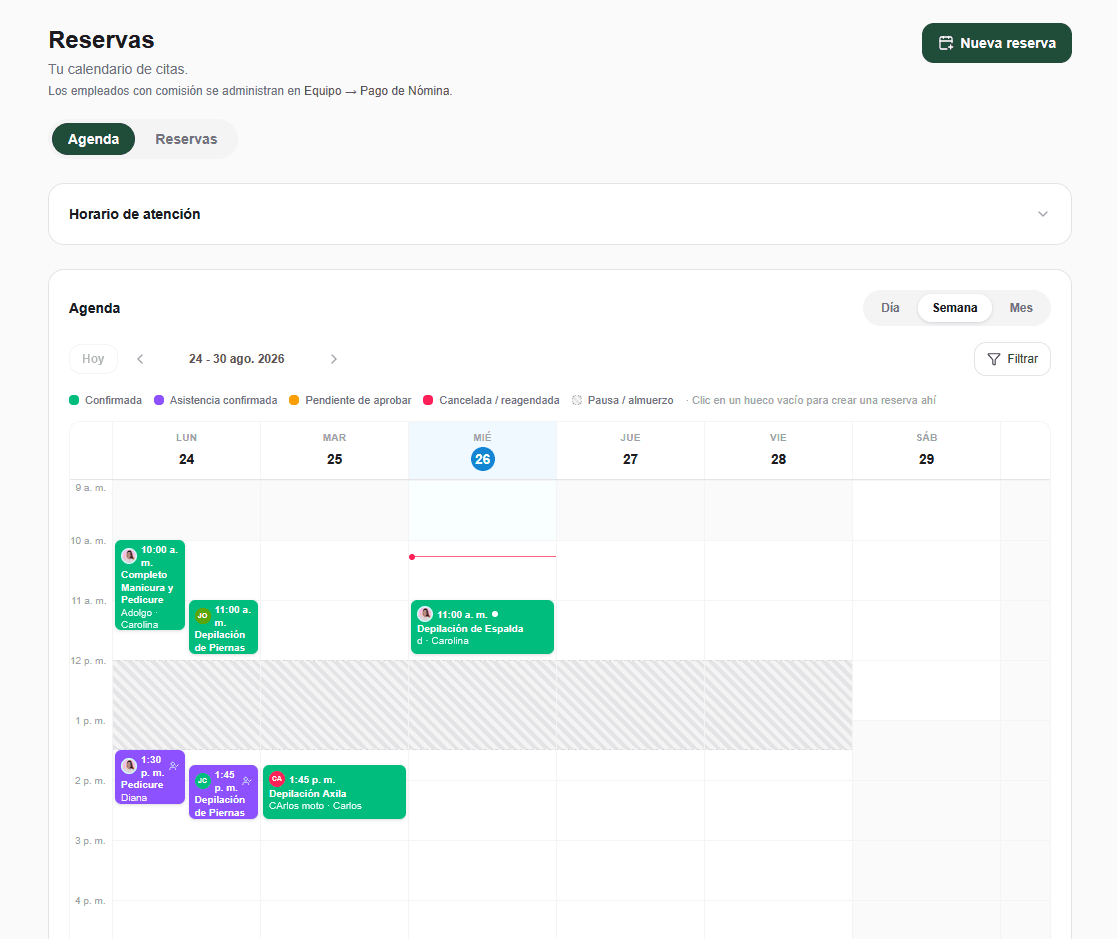Click avatar on 10:00 a. m. Completo Manicura appointment
This screenshot has width=1117, height=939.
[129, 556]
